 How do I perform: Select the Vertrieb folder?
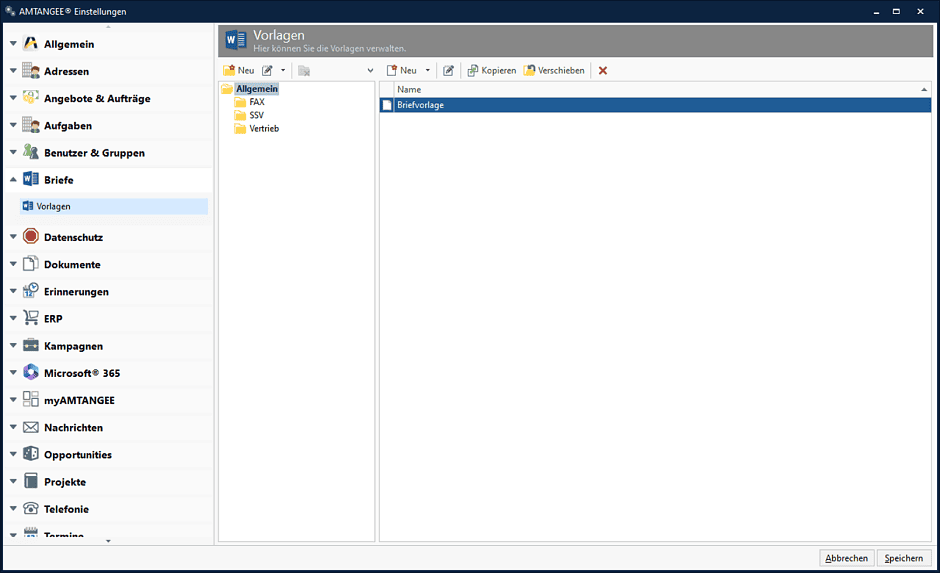coord(264,128)
